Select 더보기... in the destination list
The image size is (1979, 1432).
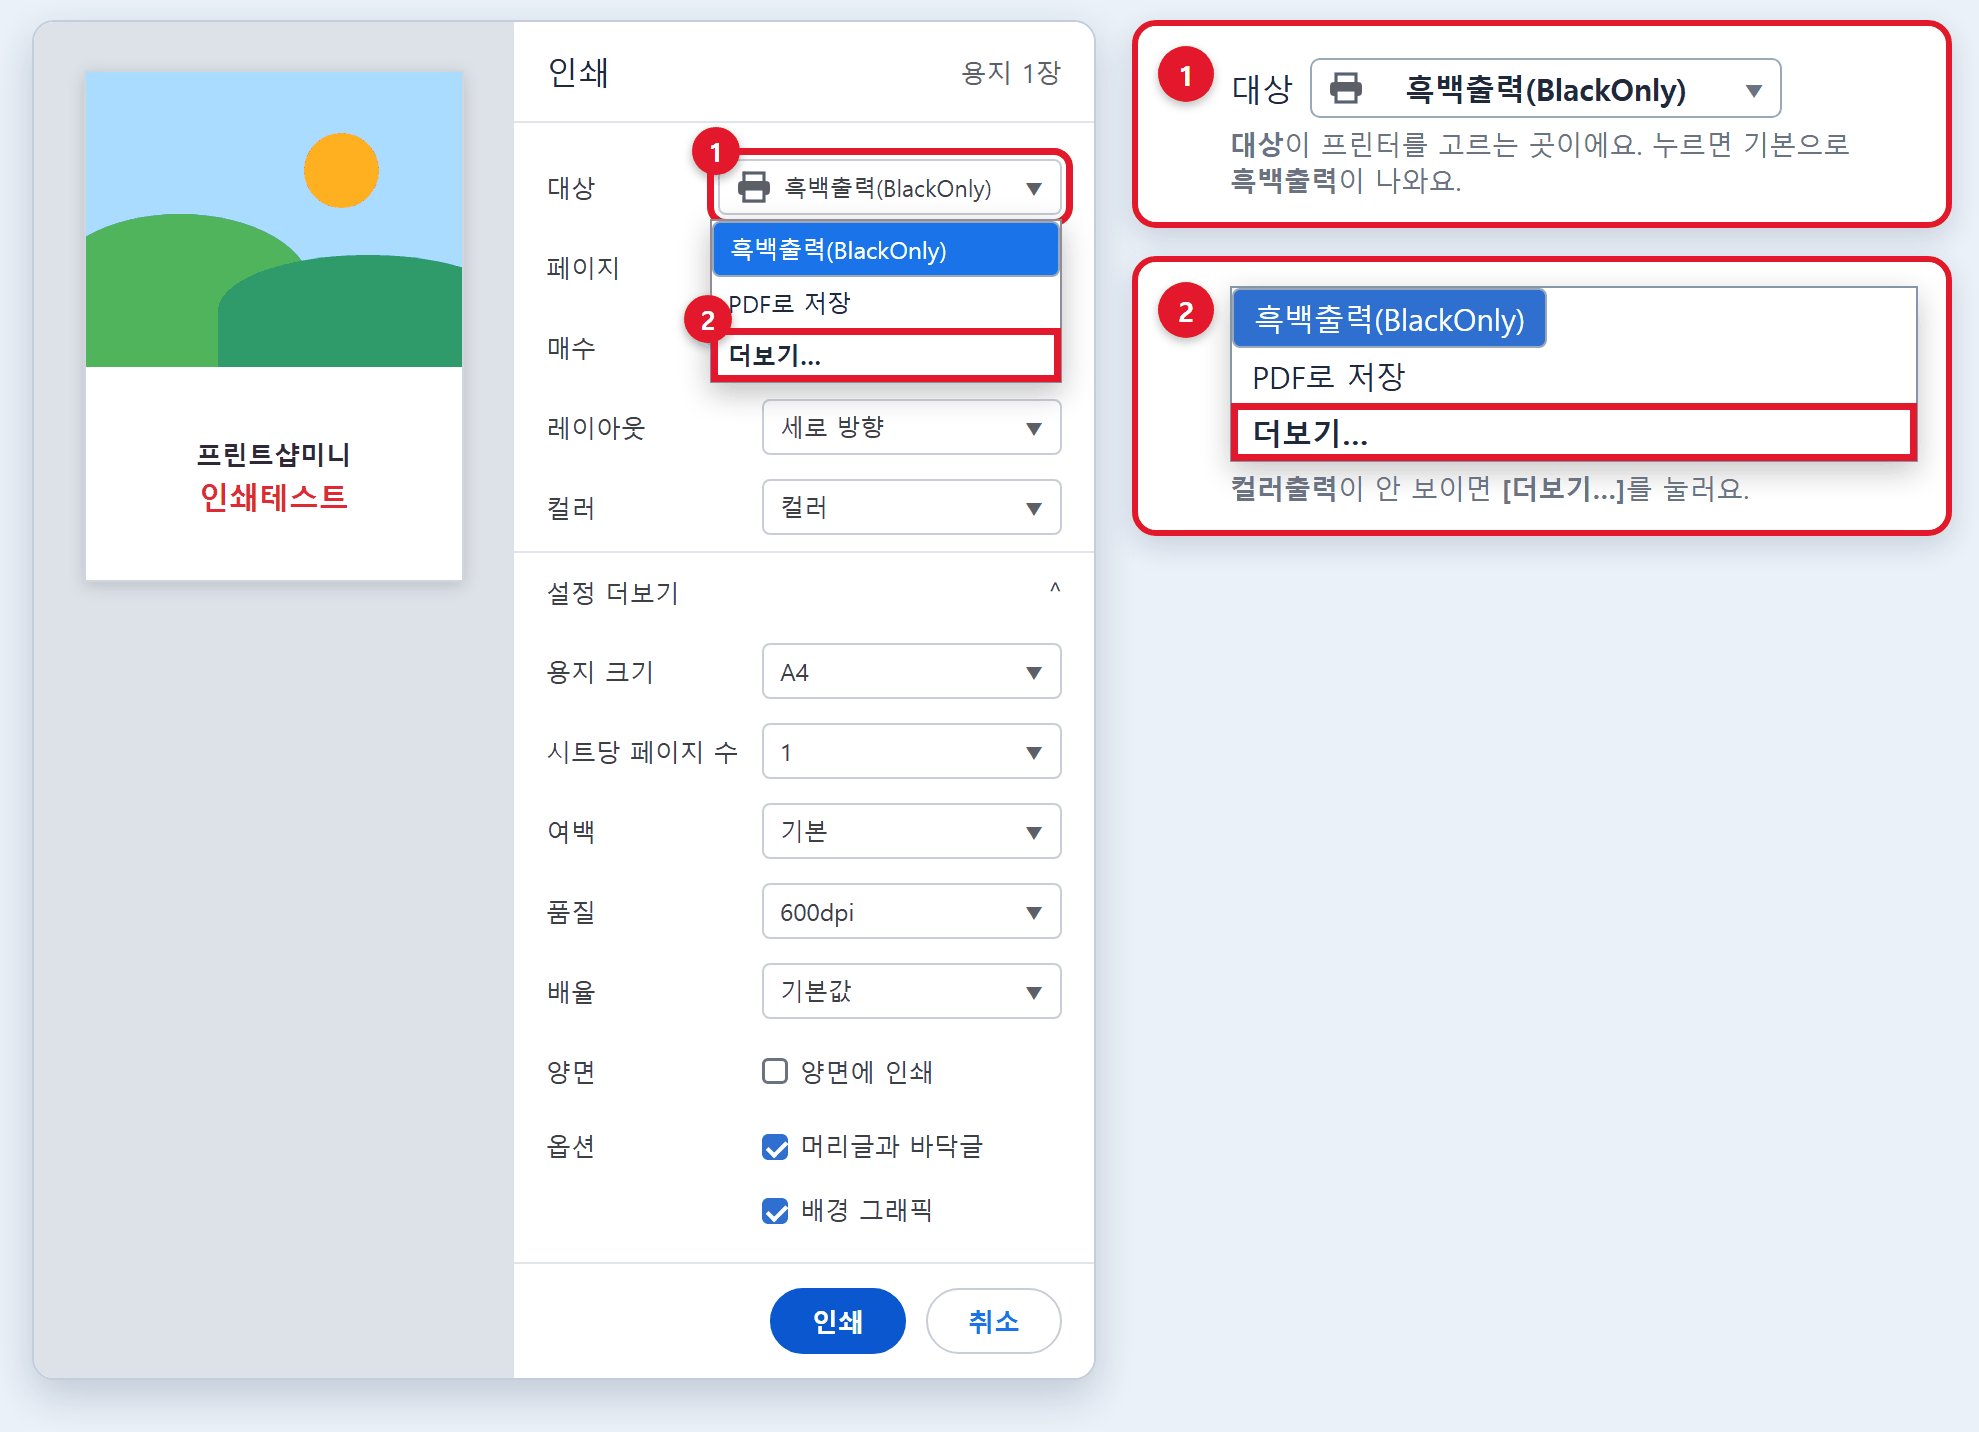coord(886,355)
